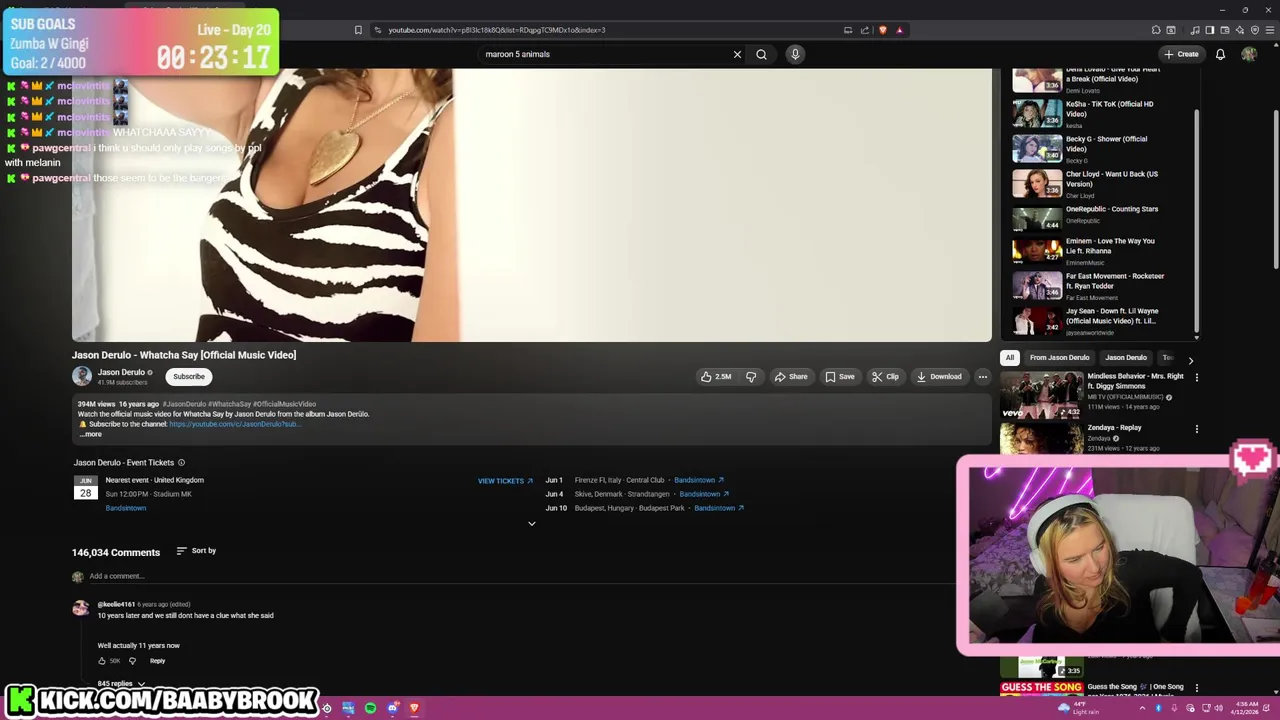Select the From Jason Derulo chip

1059,358
